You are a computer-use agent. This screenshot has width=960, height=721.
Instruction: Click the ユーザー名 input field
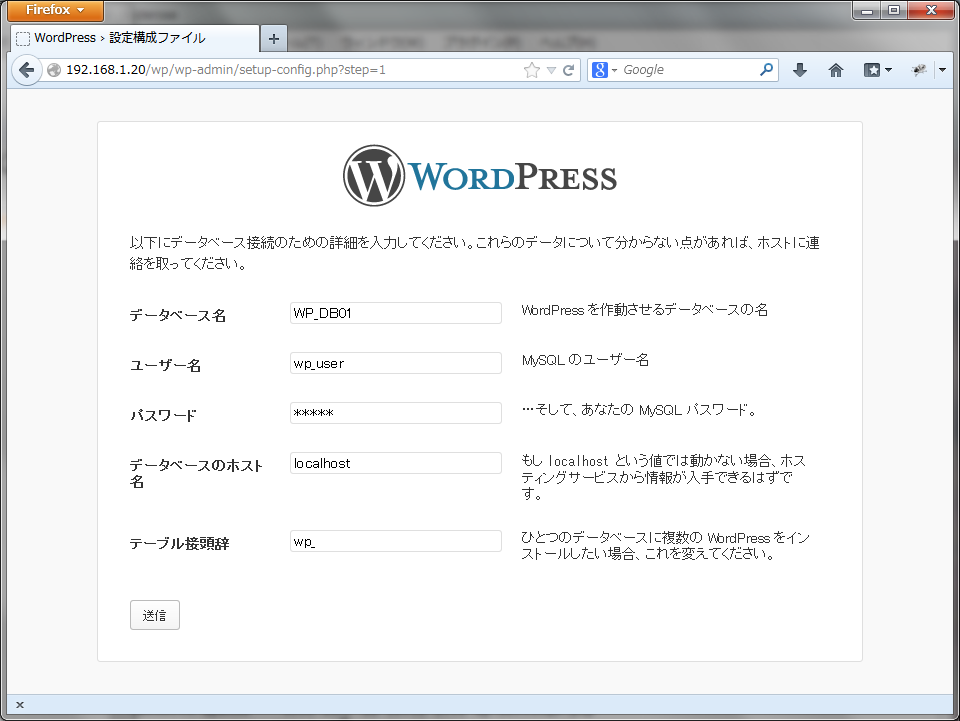tap(396, 363)
